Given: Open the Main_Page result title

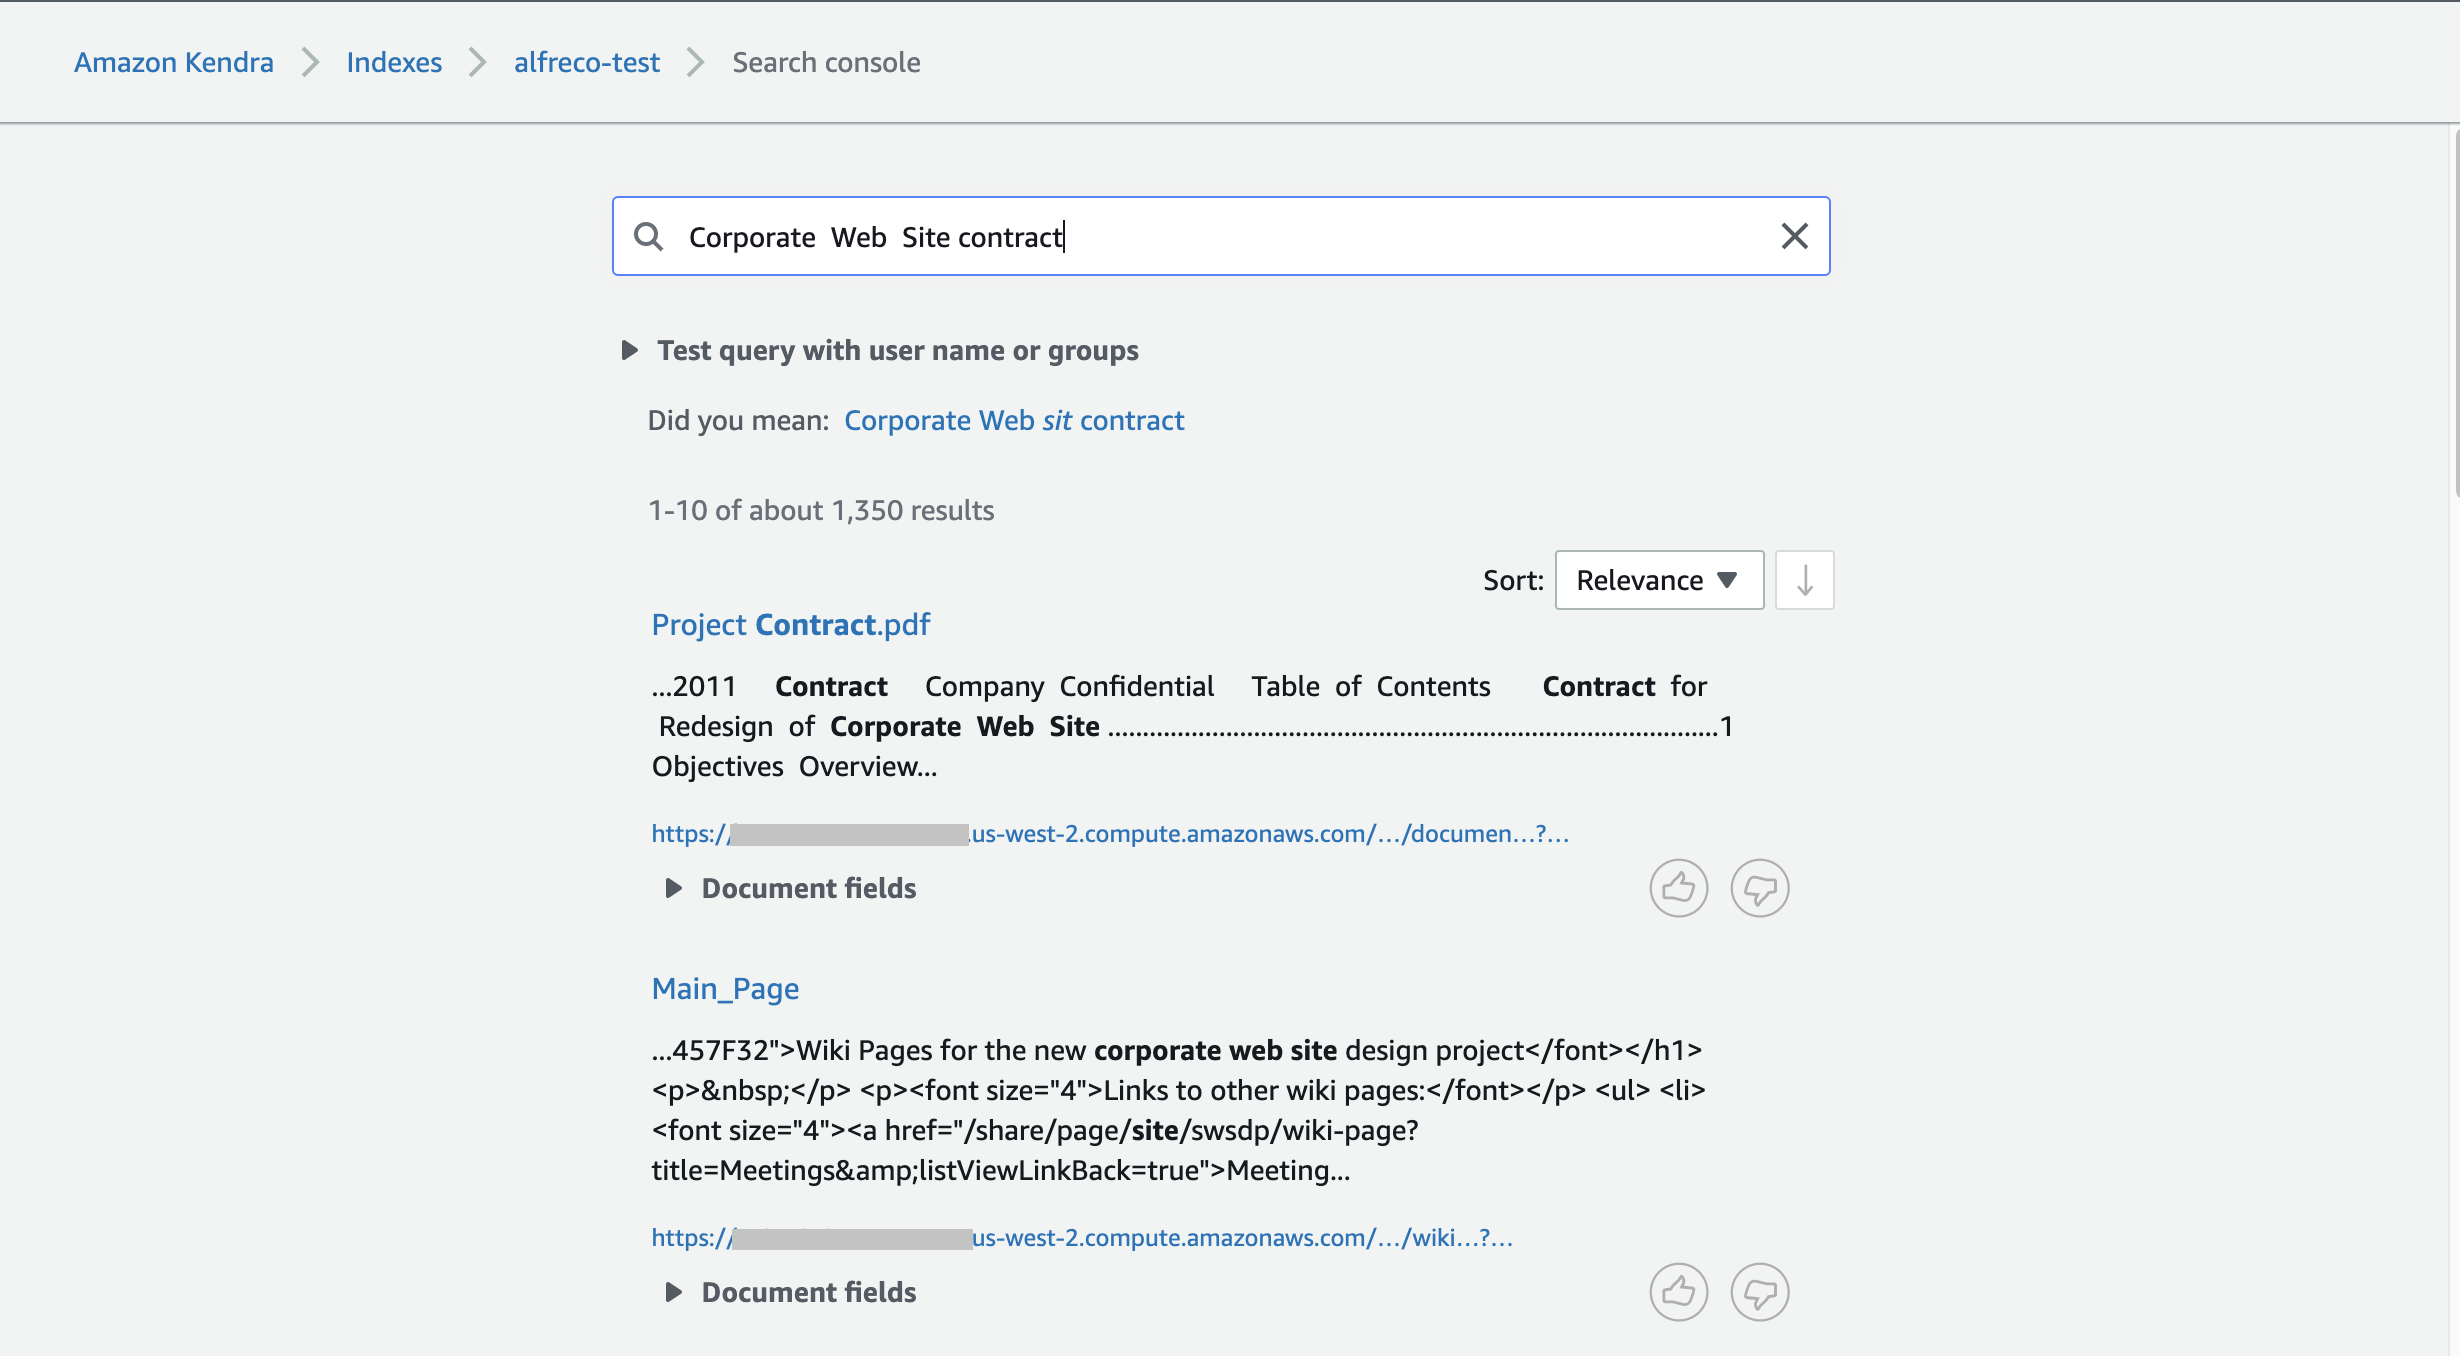Looking at the screenshot, I should [x=725, y=989].
